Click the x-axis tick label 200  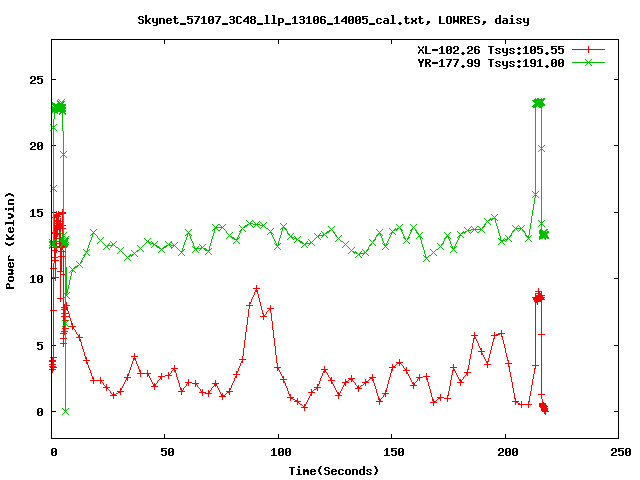(505, 452)
